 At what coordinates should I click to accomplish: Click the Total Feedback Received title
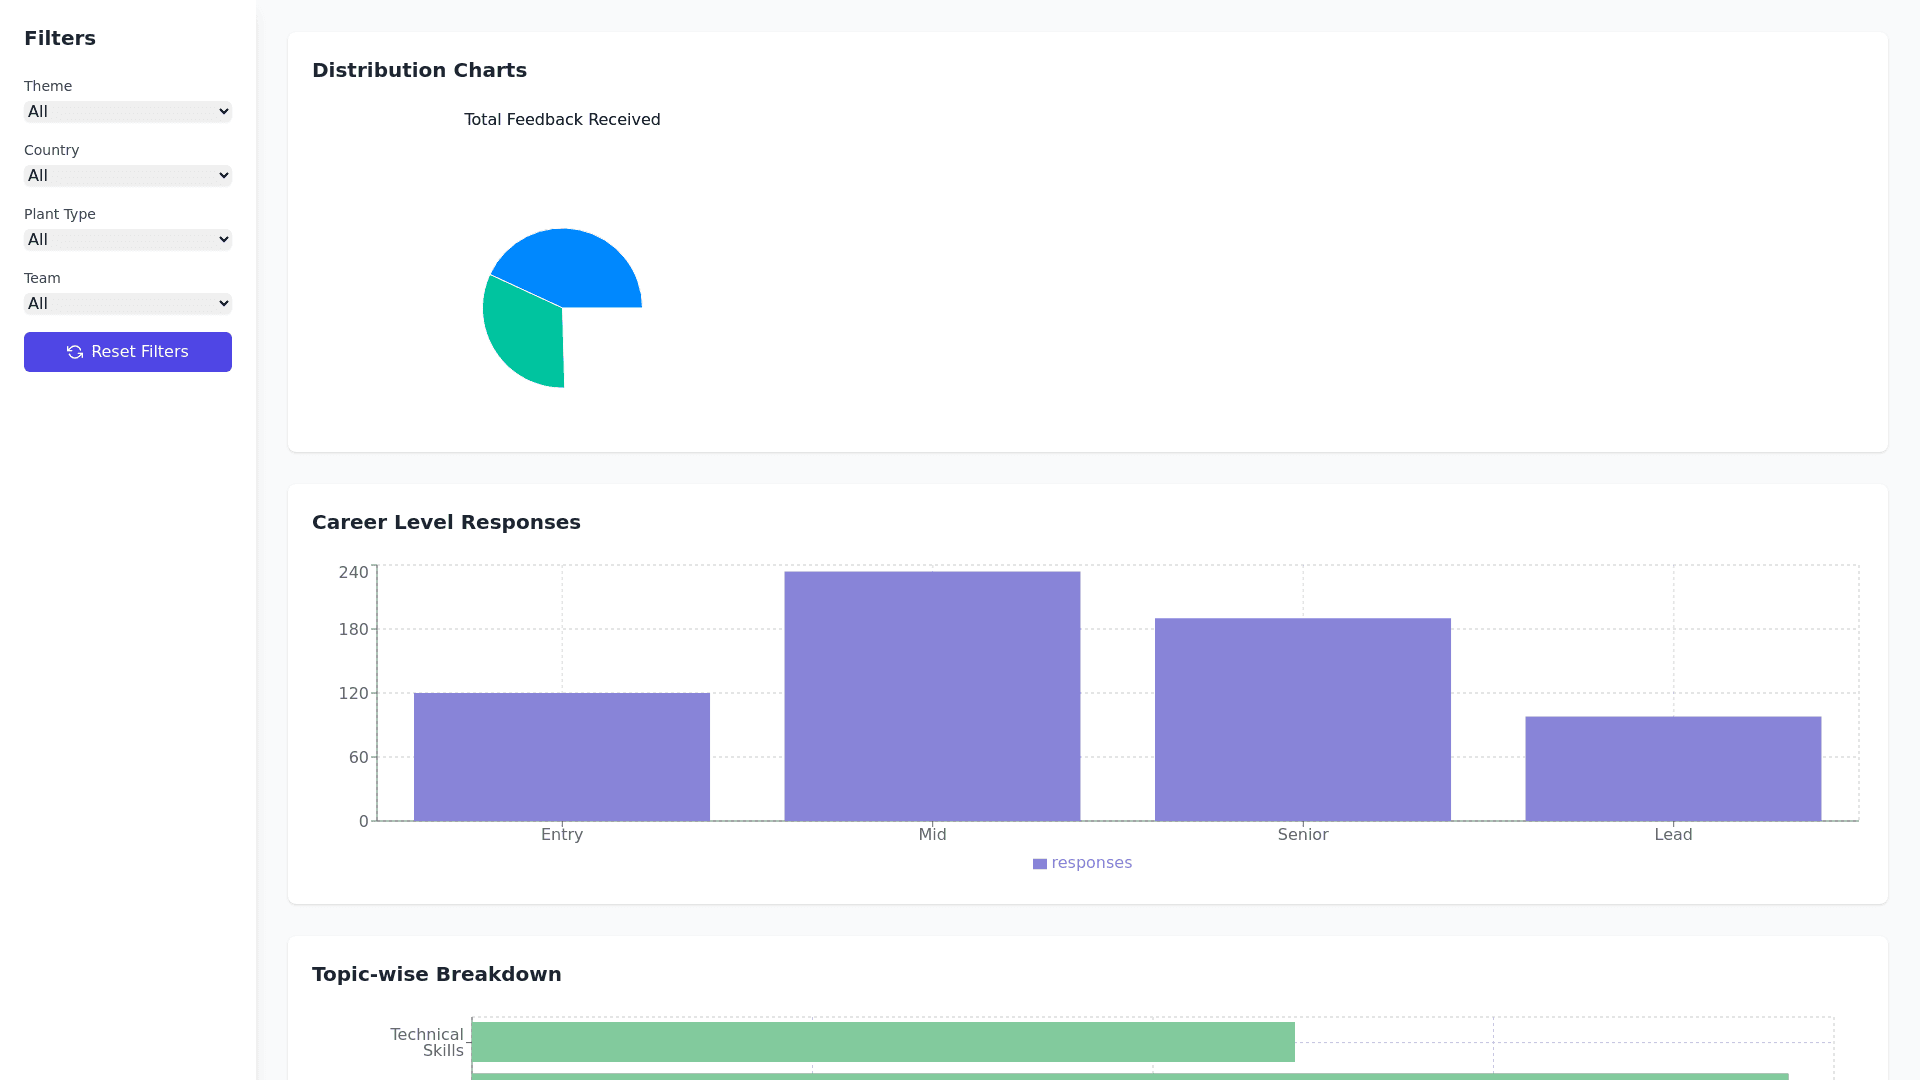coord(562,120)
